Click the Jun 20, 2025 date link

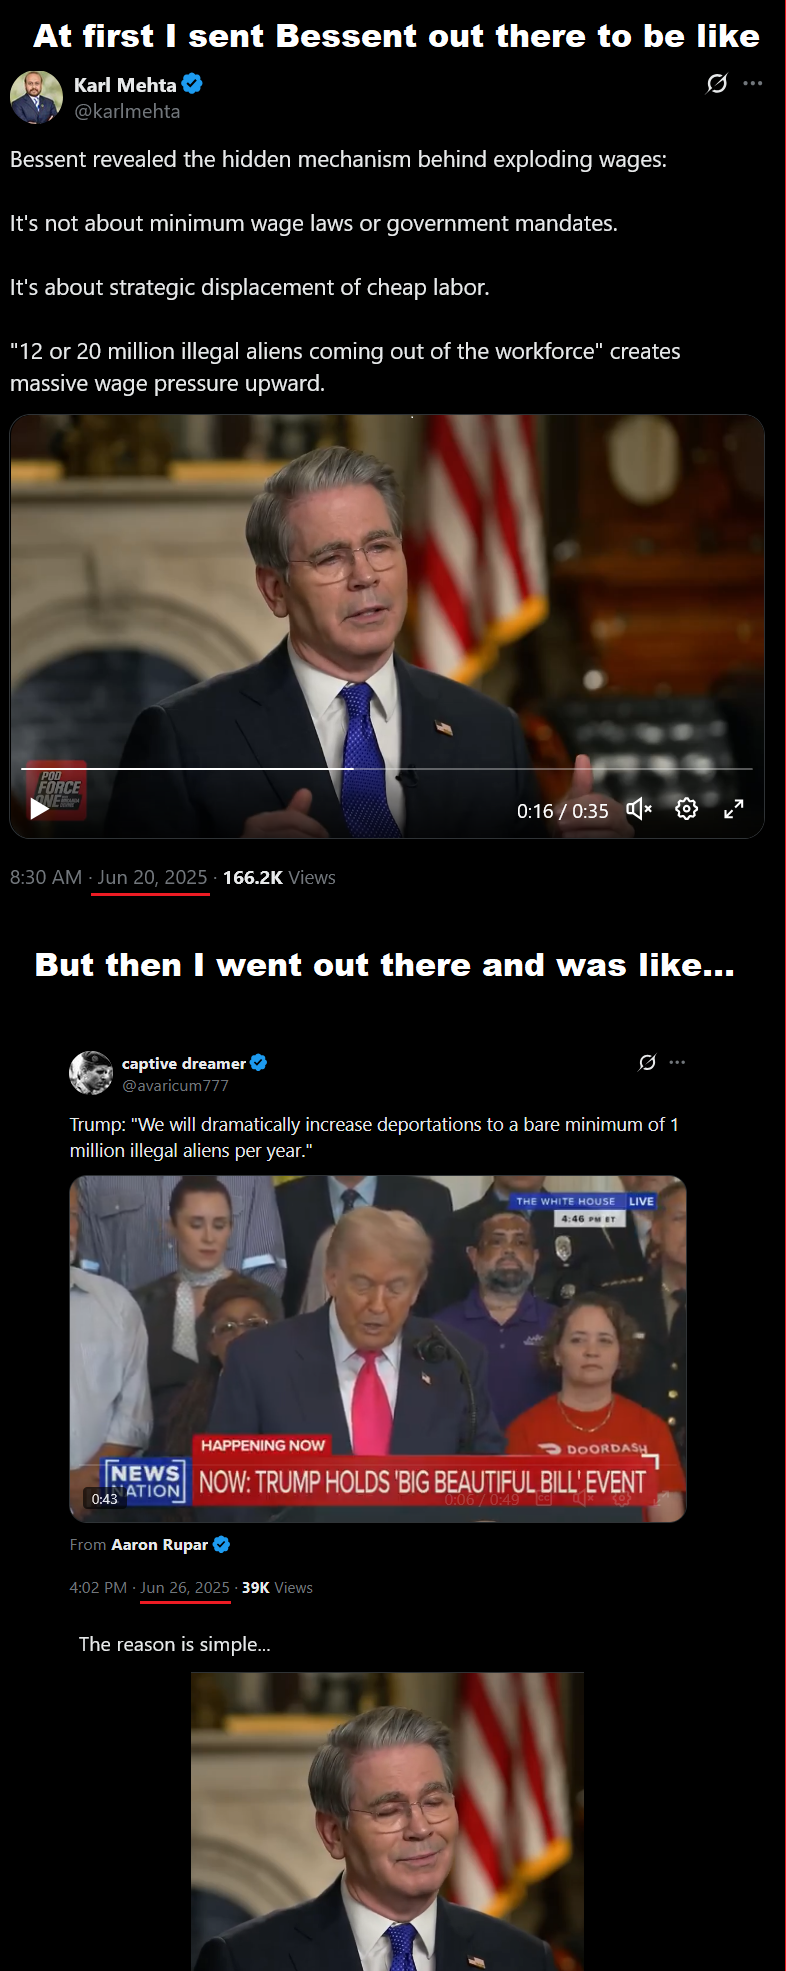[x=152, y=877]
